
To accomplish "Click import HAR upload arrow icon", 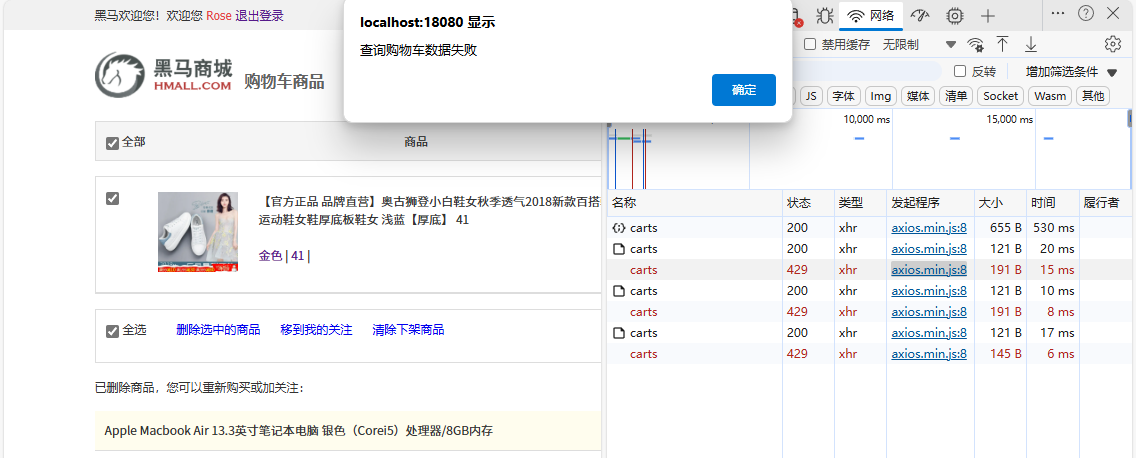I will (x=1002, y=45).
